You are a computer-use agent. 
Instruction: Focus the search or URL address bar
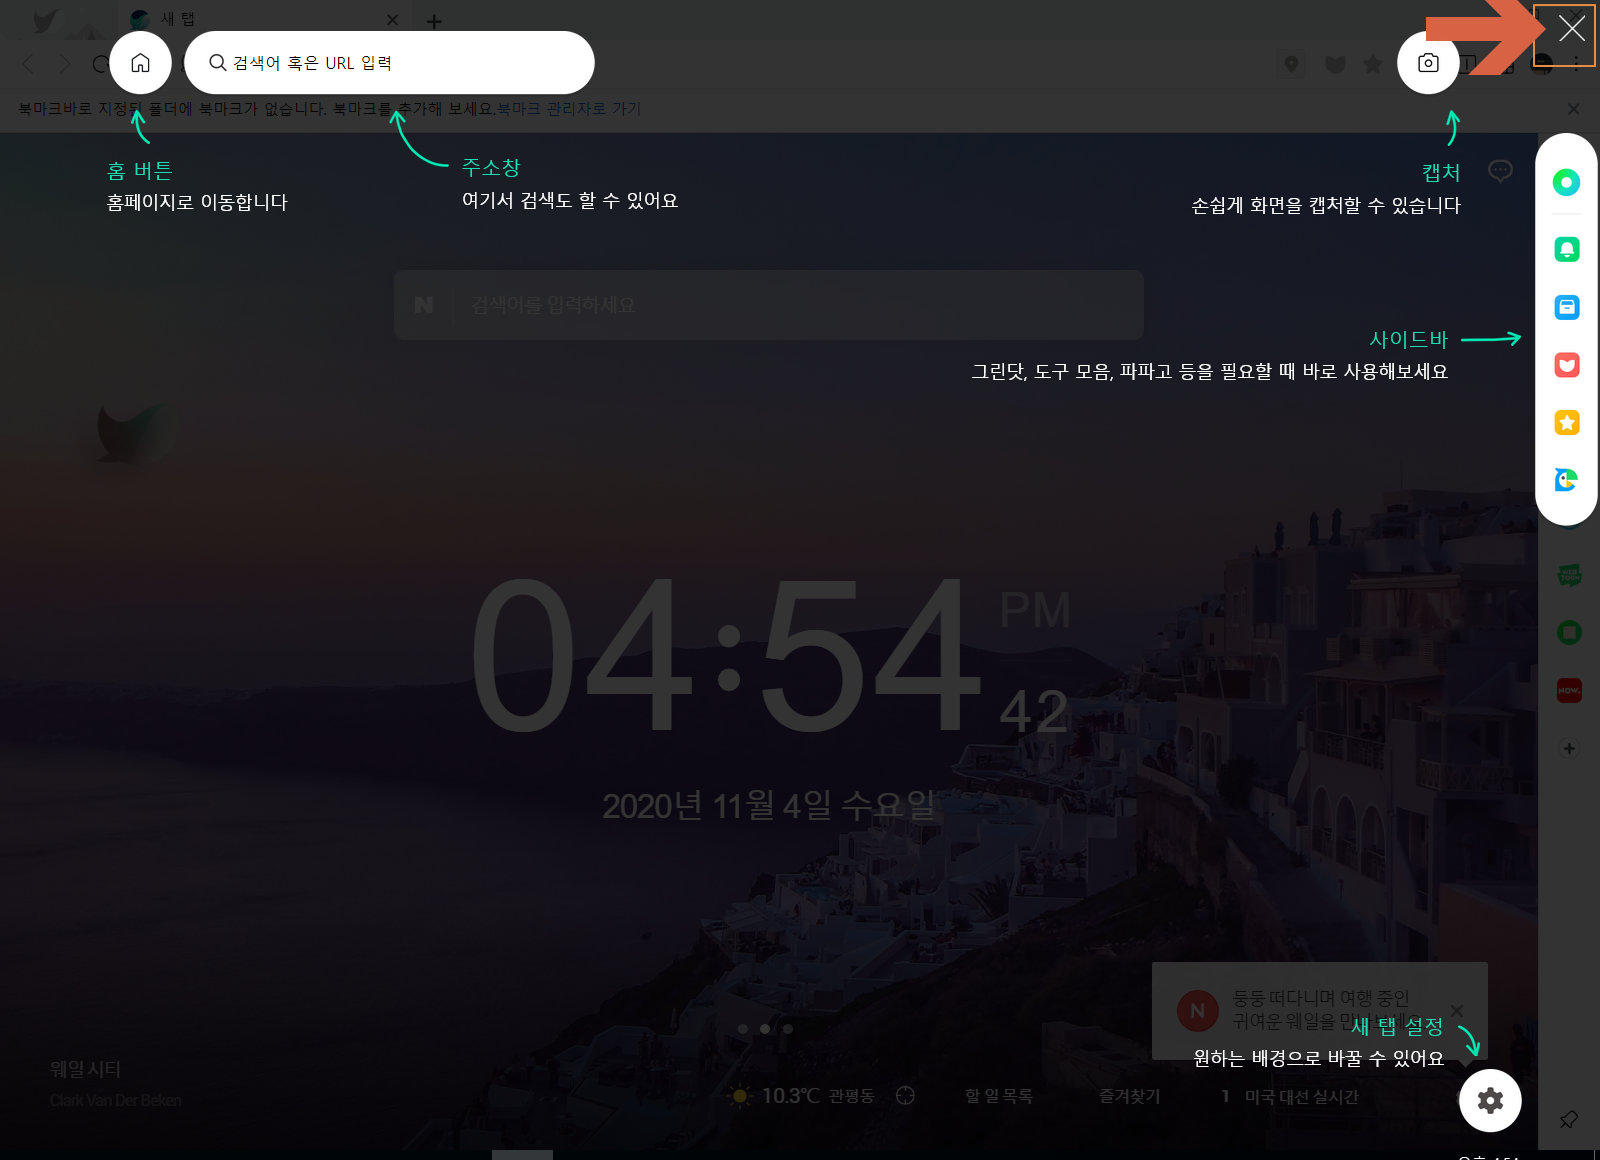click(389, 62)
